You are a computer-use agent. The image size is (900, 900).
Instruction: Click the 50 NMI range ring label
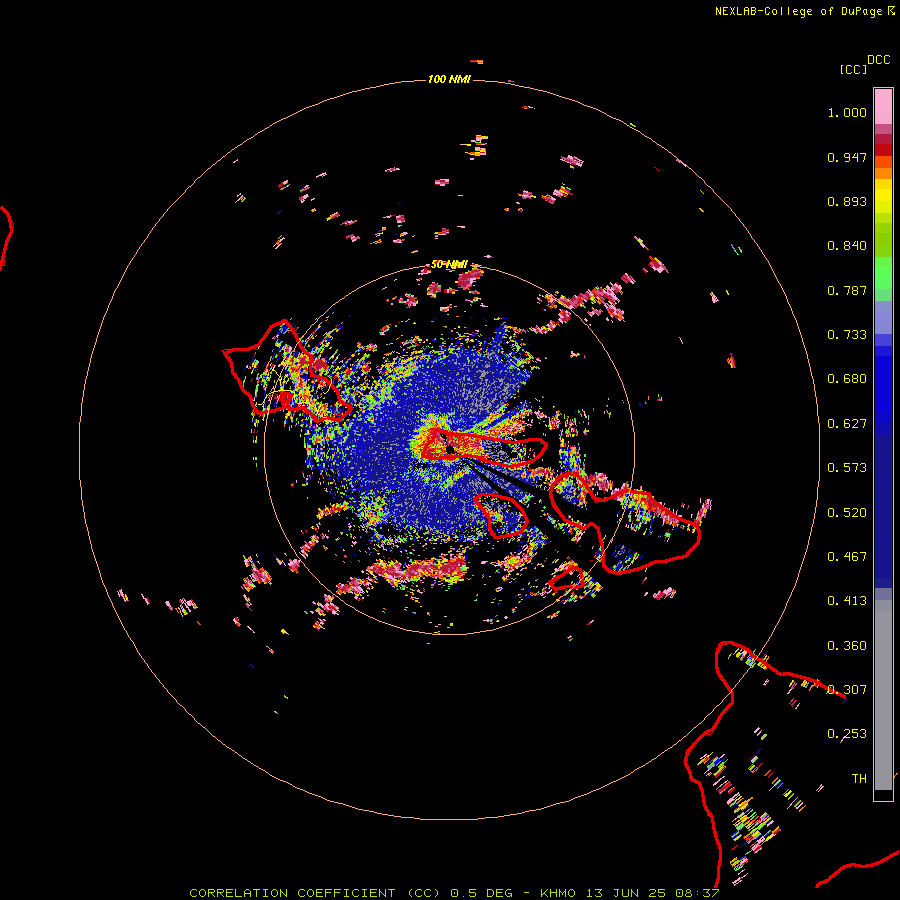[449, 265]
